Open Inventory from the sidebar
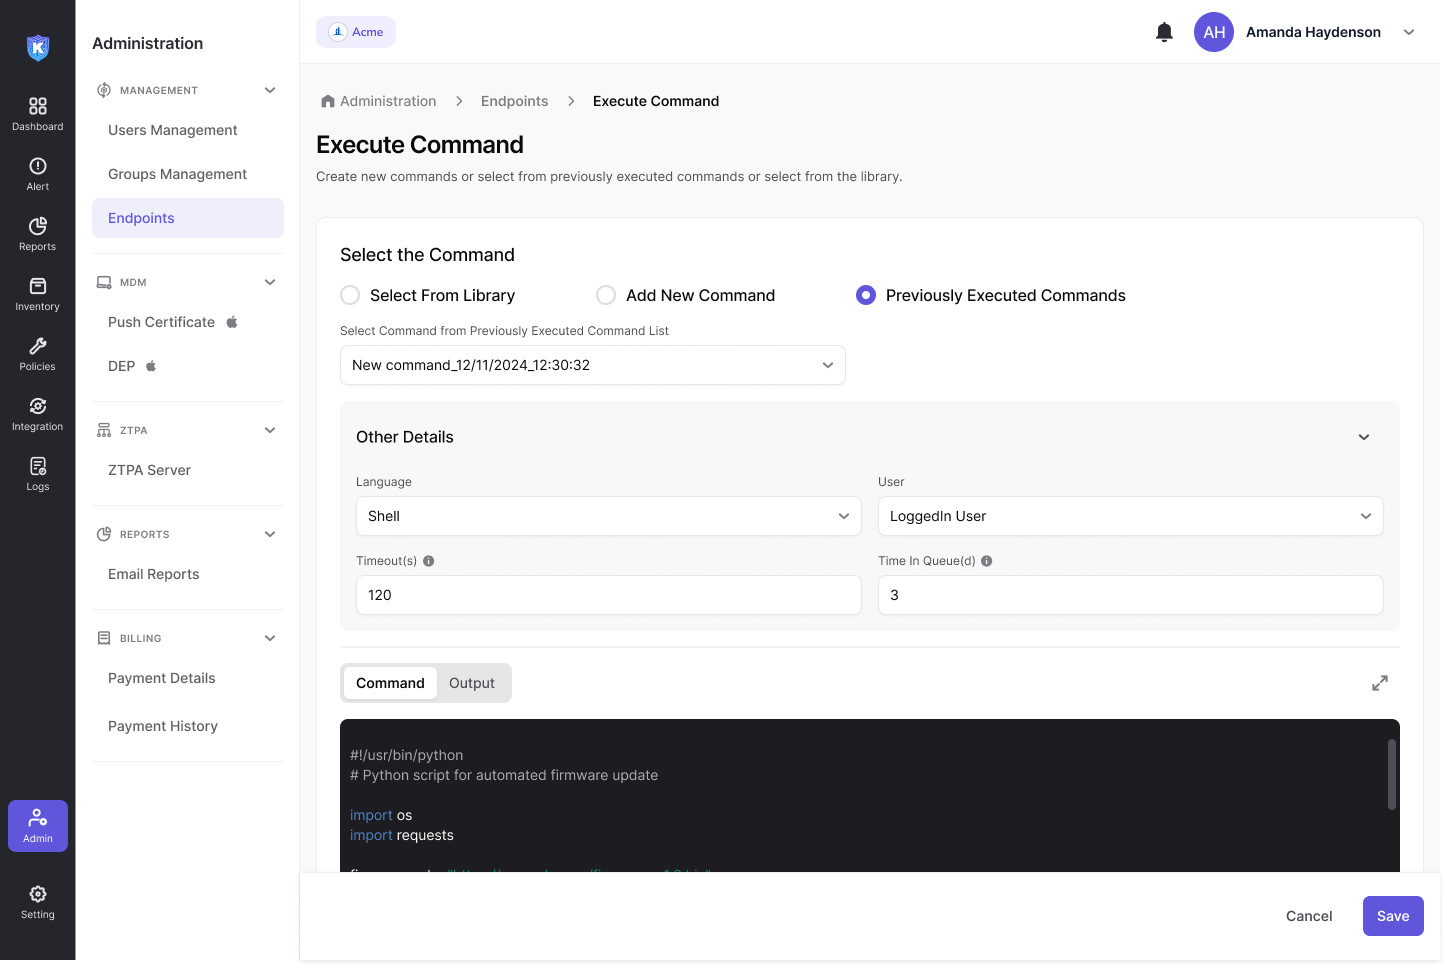 coord(37,293)
